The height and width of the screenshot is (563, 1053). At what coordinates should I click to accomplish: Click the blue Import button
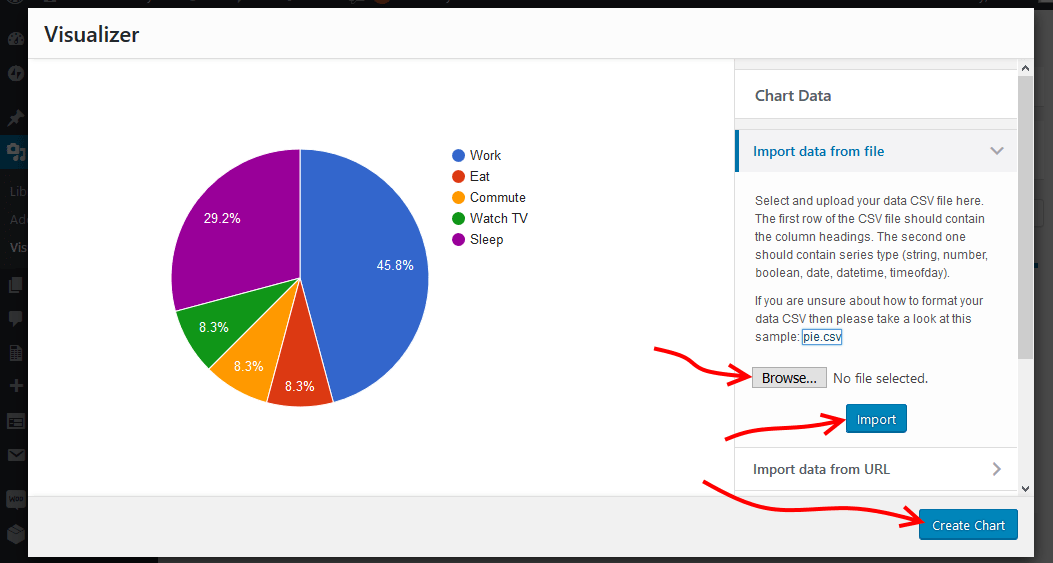876,419
